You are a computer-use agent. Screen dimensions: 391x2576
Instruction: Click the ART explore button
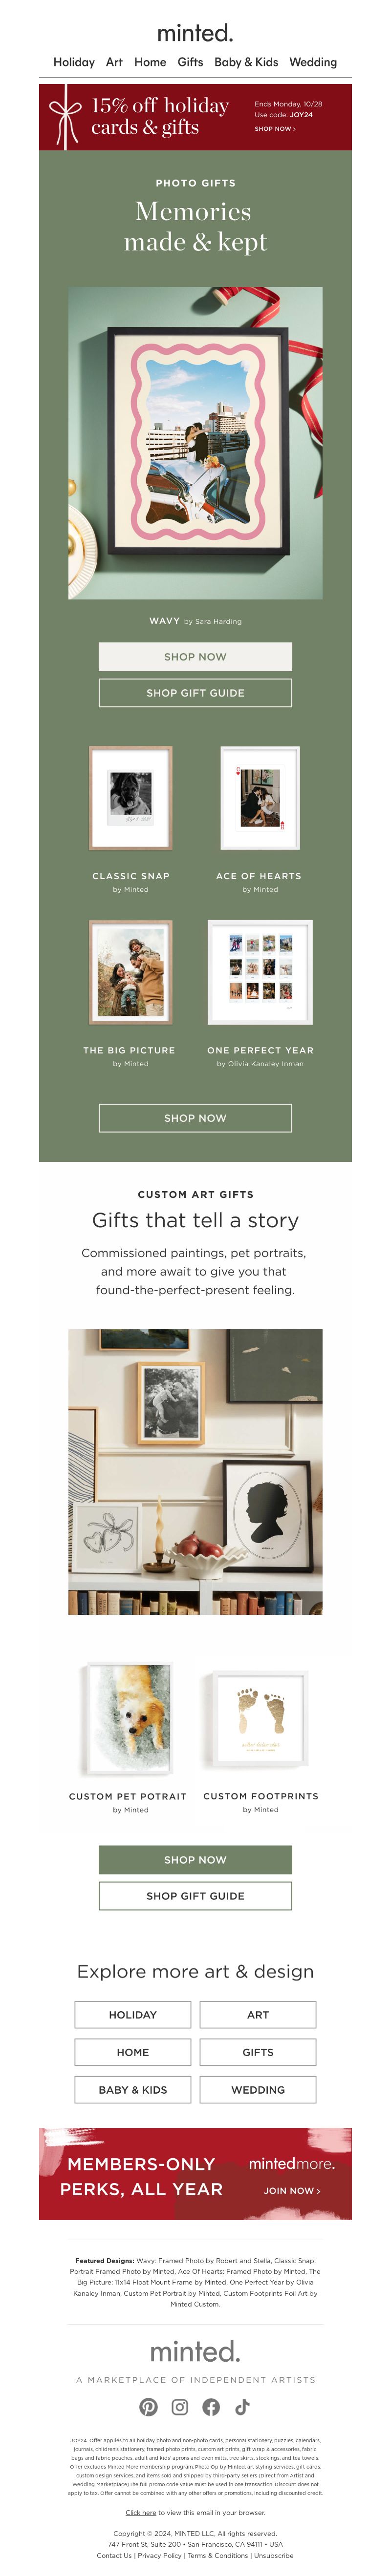[x=258, y=2015]
